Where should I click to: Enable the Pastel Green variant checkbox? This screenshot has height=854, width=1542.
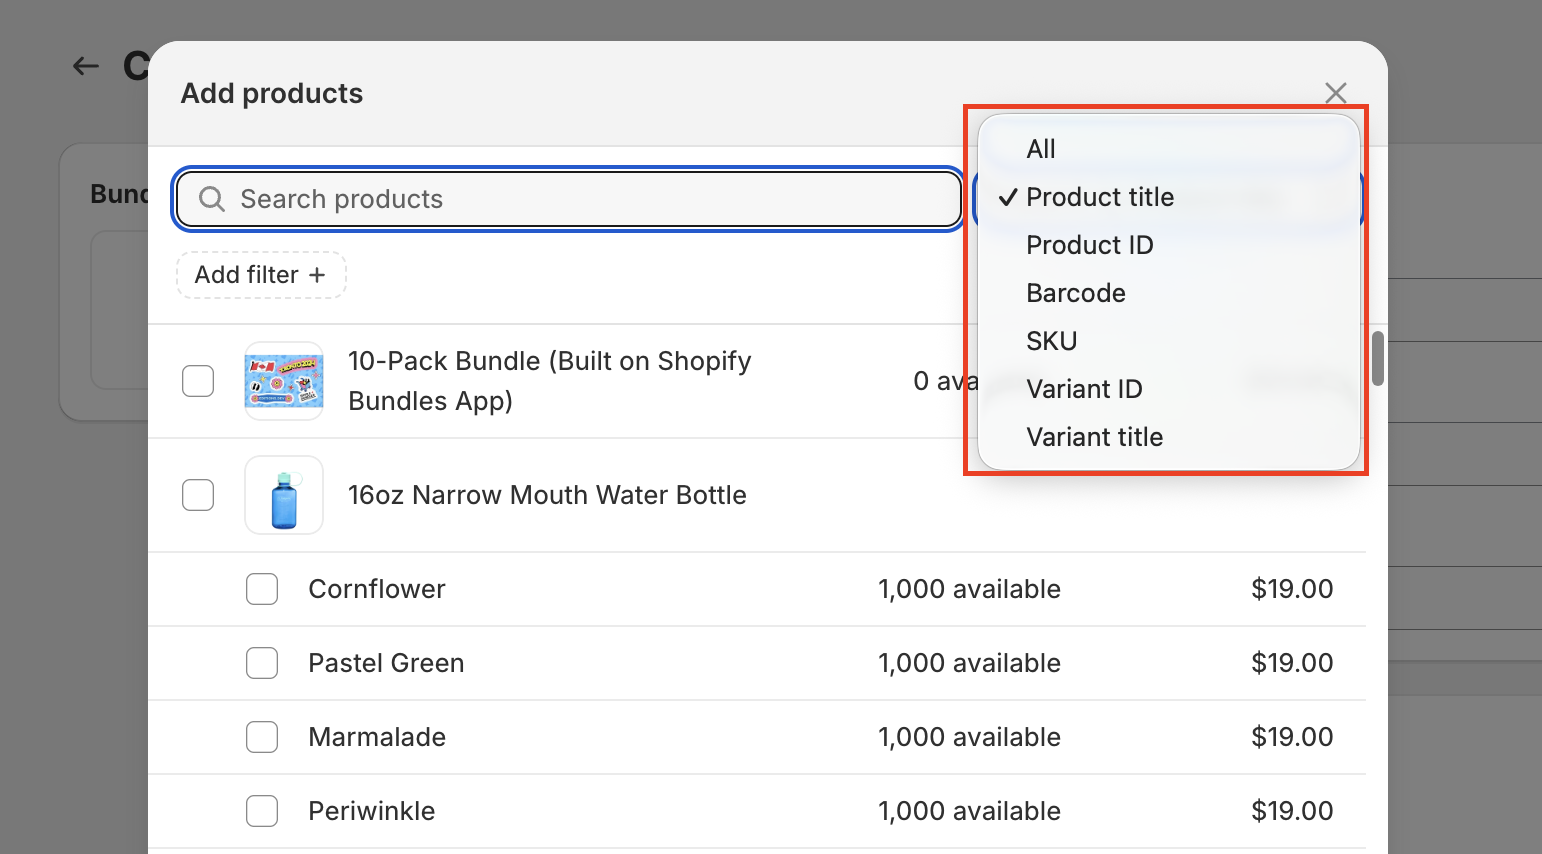(x=262, y=663)
